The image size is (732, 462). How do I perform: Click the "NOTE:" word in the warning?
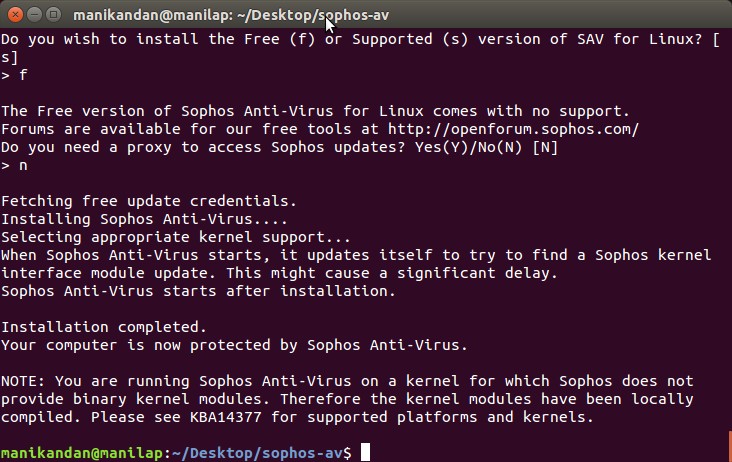23,381
